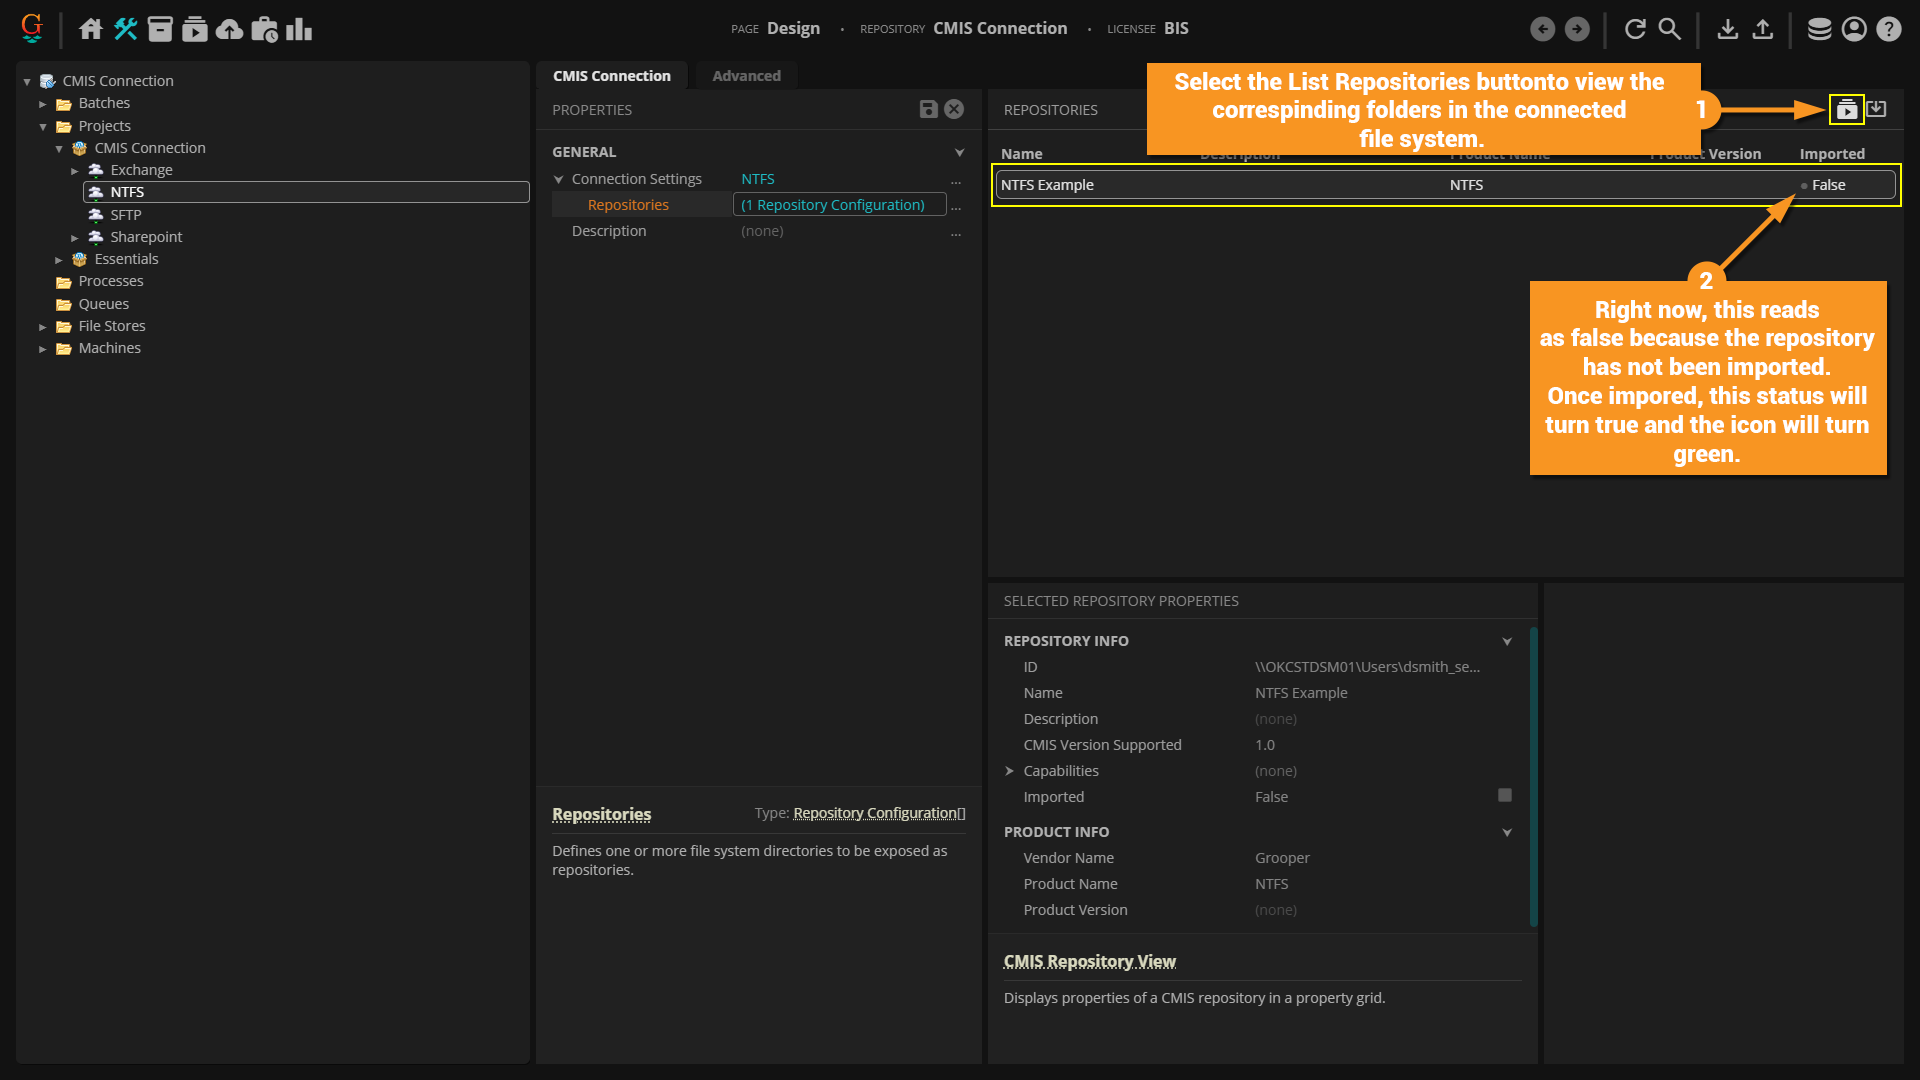Open the Home page icon
1920x1080 pixels.
pos(91,29)
